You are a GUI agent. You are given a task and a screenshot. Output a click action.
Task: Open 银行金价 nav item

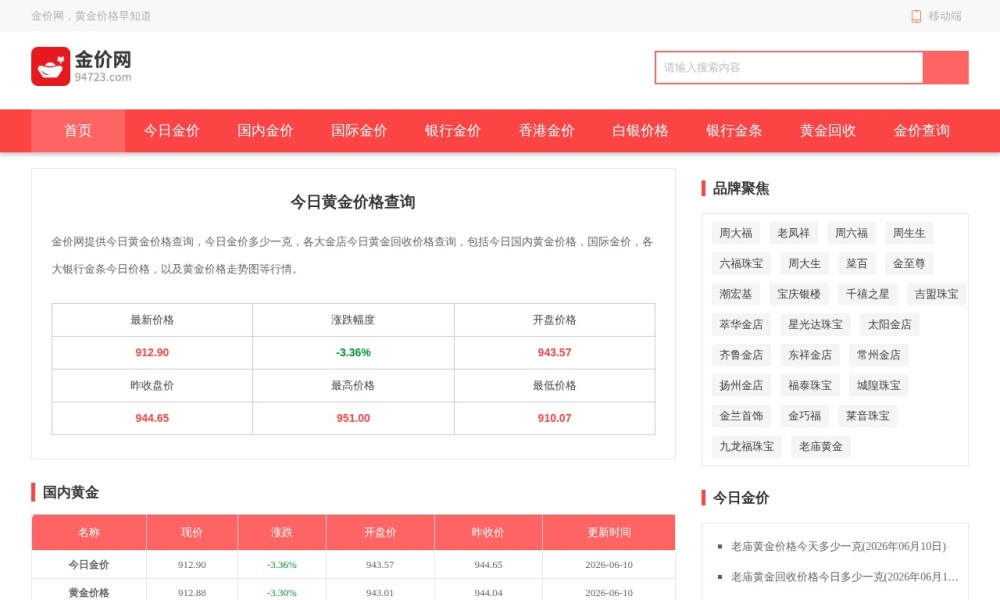[453, 131]
